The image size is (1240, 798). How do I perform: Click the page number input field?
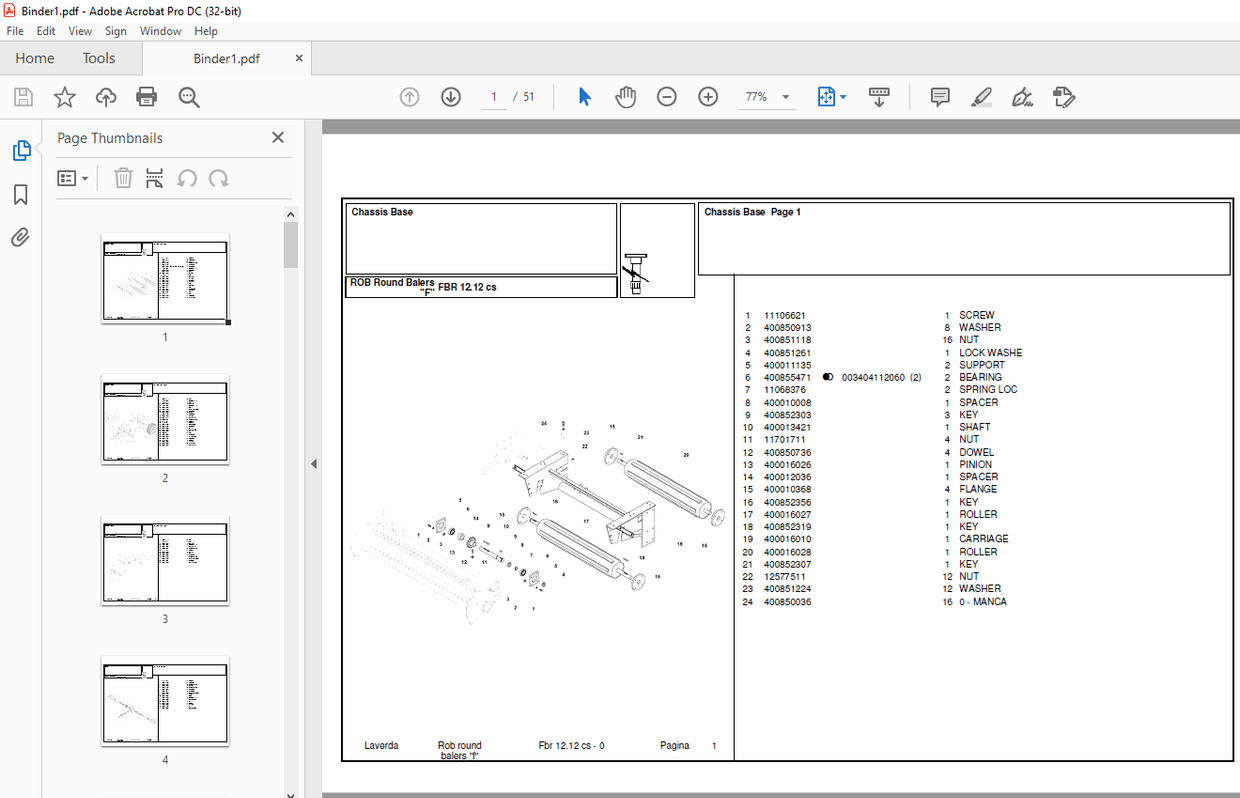click(x=493, y=97)
